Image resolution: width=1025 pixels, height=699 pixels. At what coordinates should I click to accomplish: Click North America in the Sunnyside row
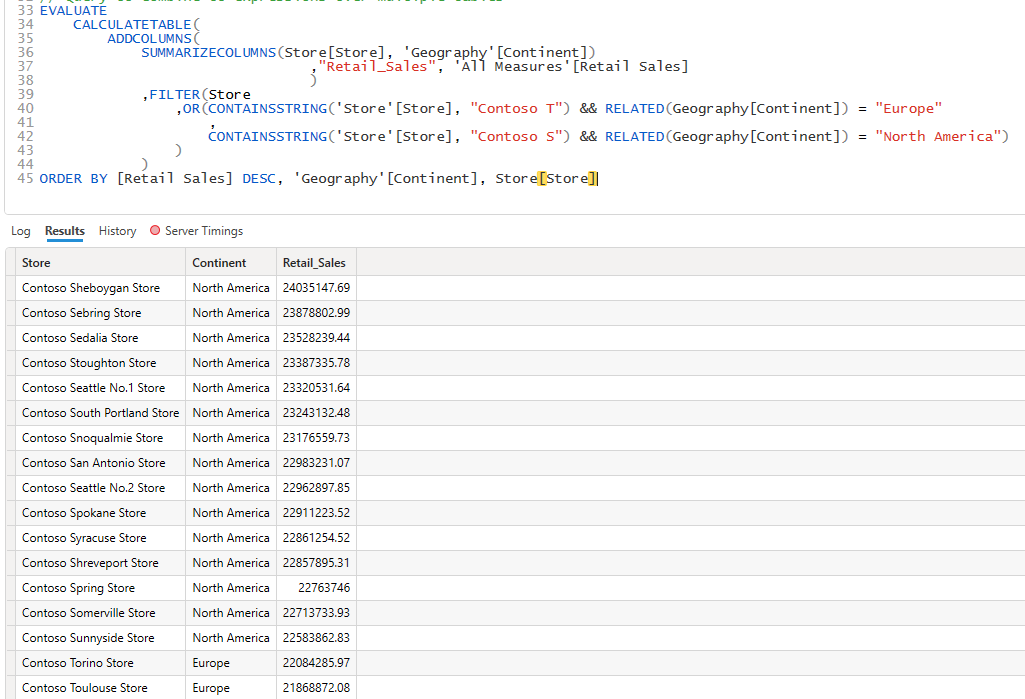(x=231, y=638)
